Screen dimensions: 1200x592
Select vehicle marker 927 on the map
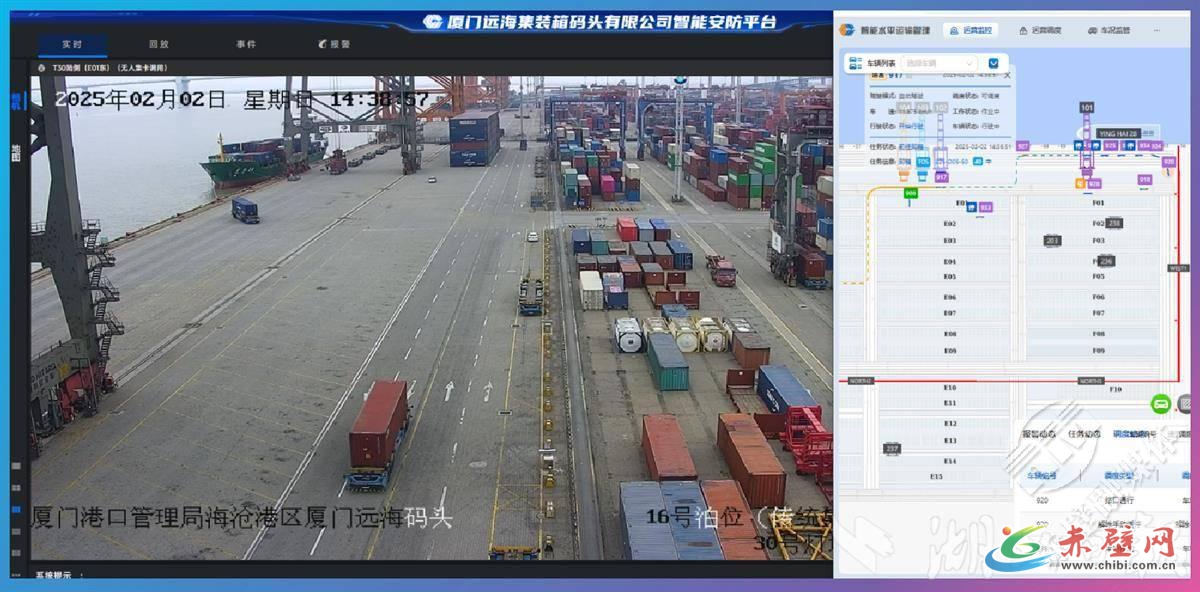click(x=1023, y=146)
